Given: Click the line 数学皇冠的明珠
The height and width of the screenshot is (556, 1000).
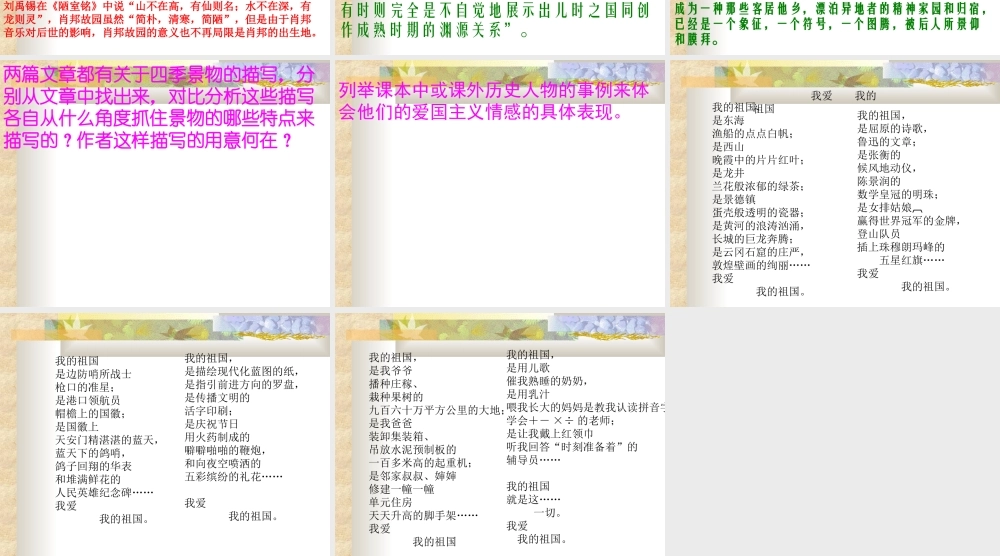Looking at the screenshot, I should coord(897,194).
